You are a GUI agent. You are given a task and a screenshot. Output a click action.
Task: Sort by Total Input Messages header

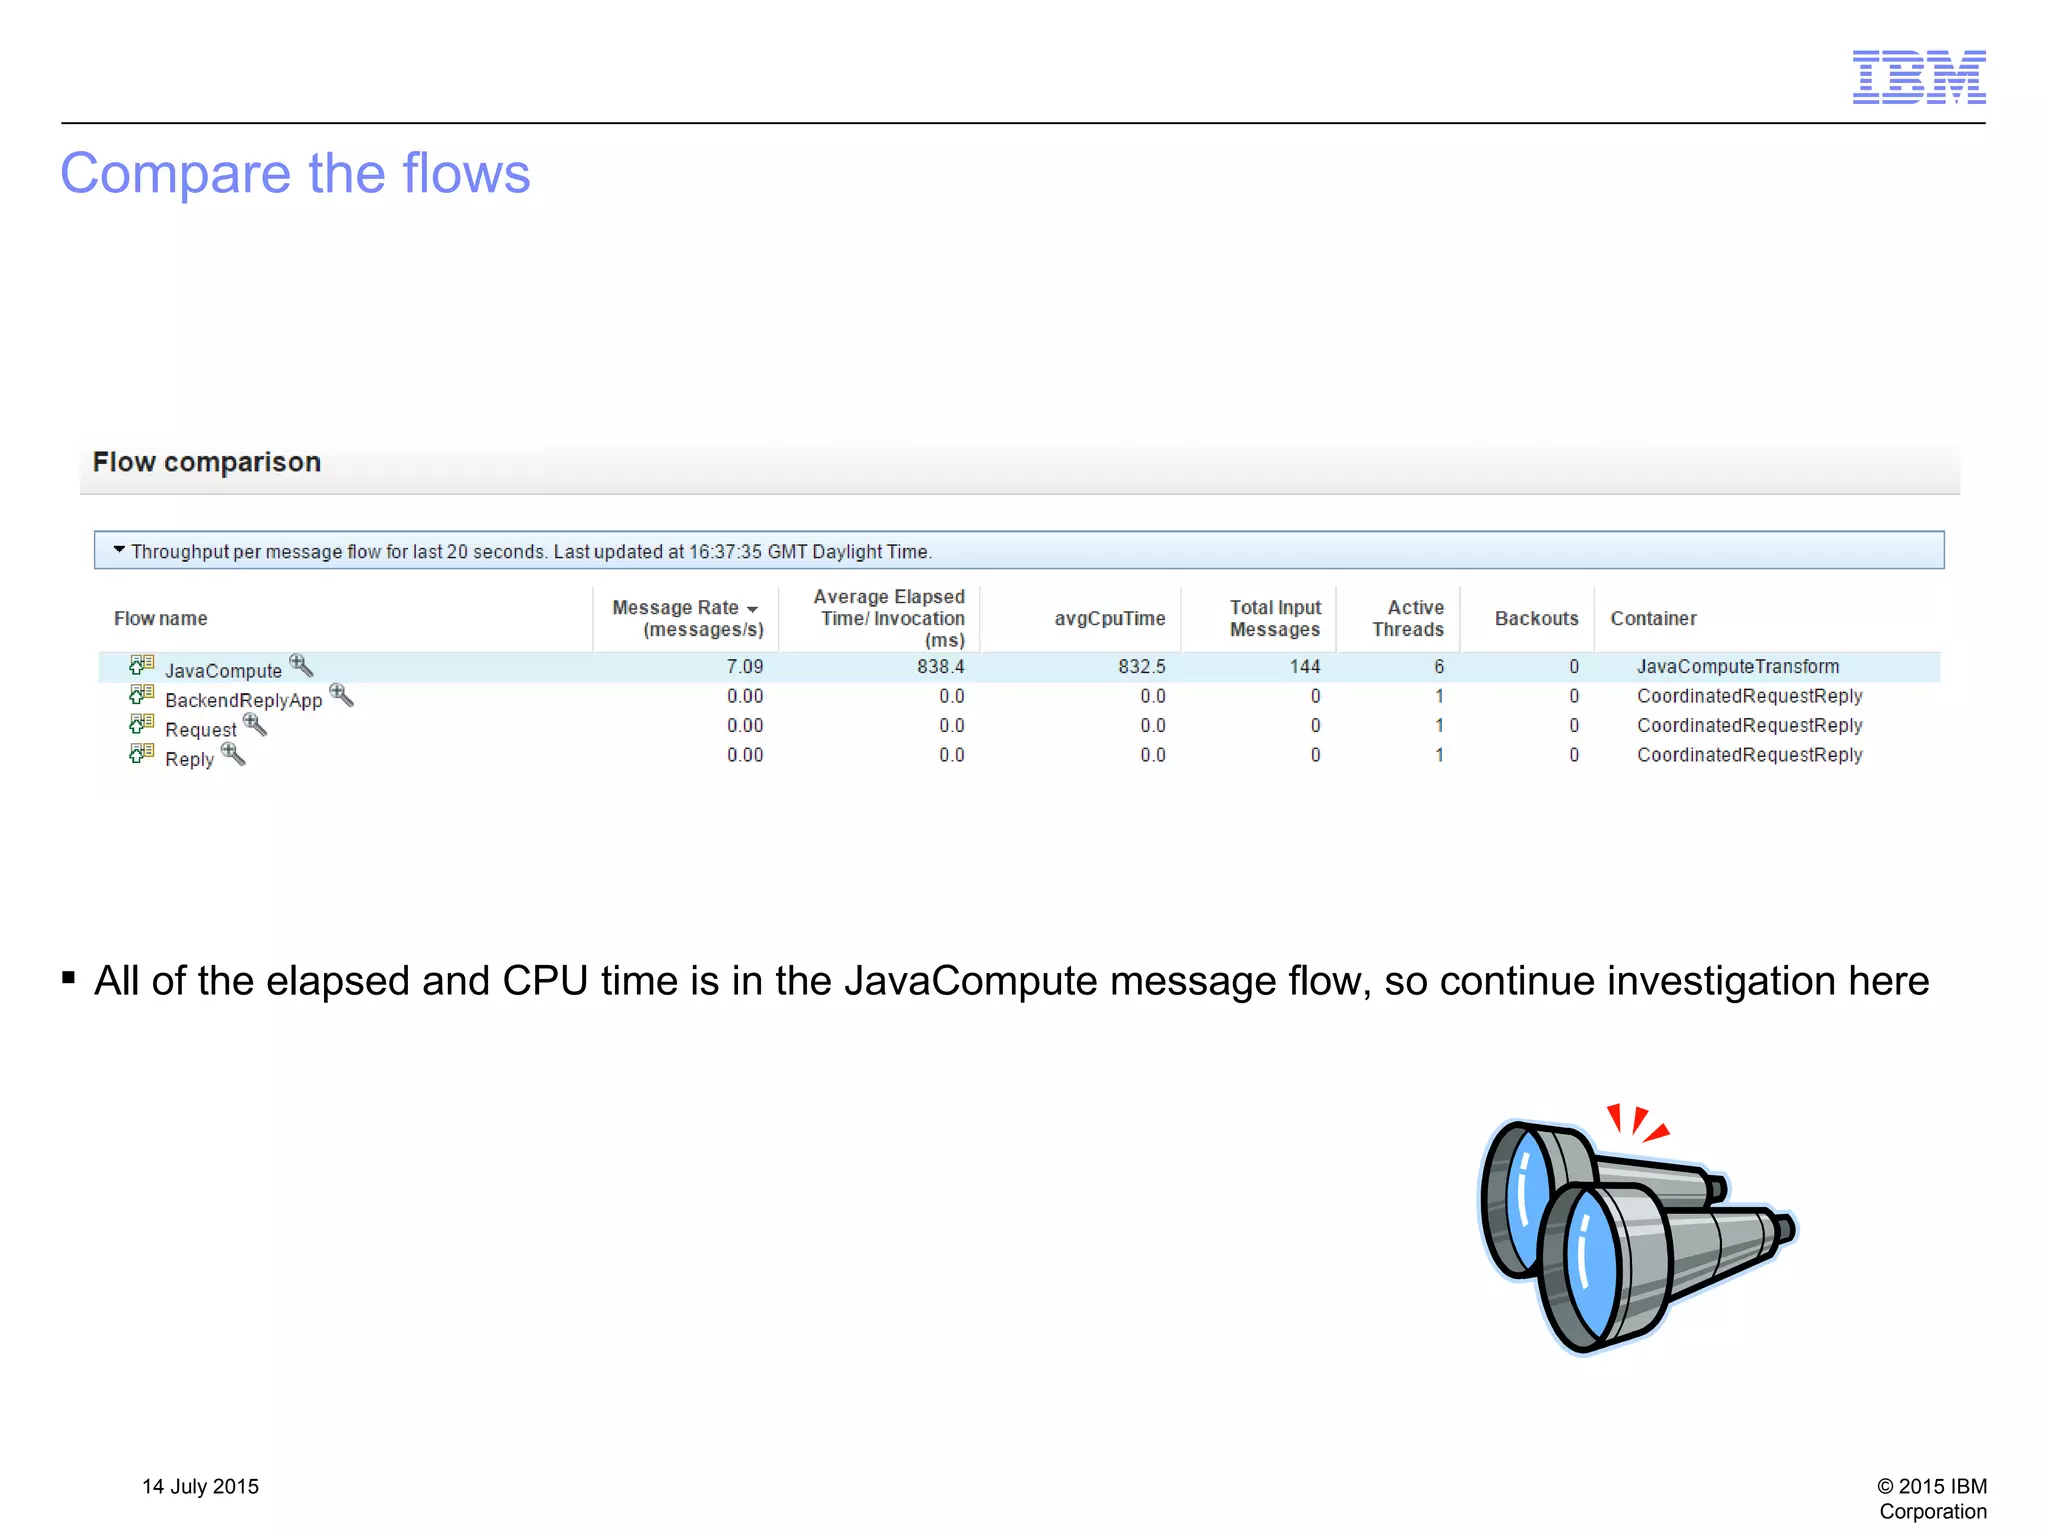[1275, 619]
